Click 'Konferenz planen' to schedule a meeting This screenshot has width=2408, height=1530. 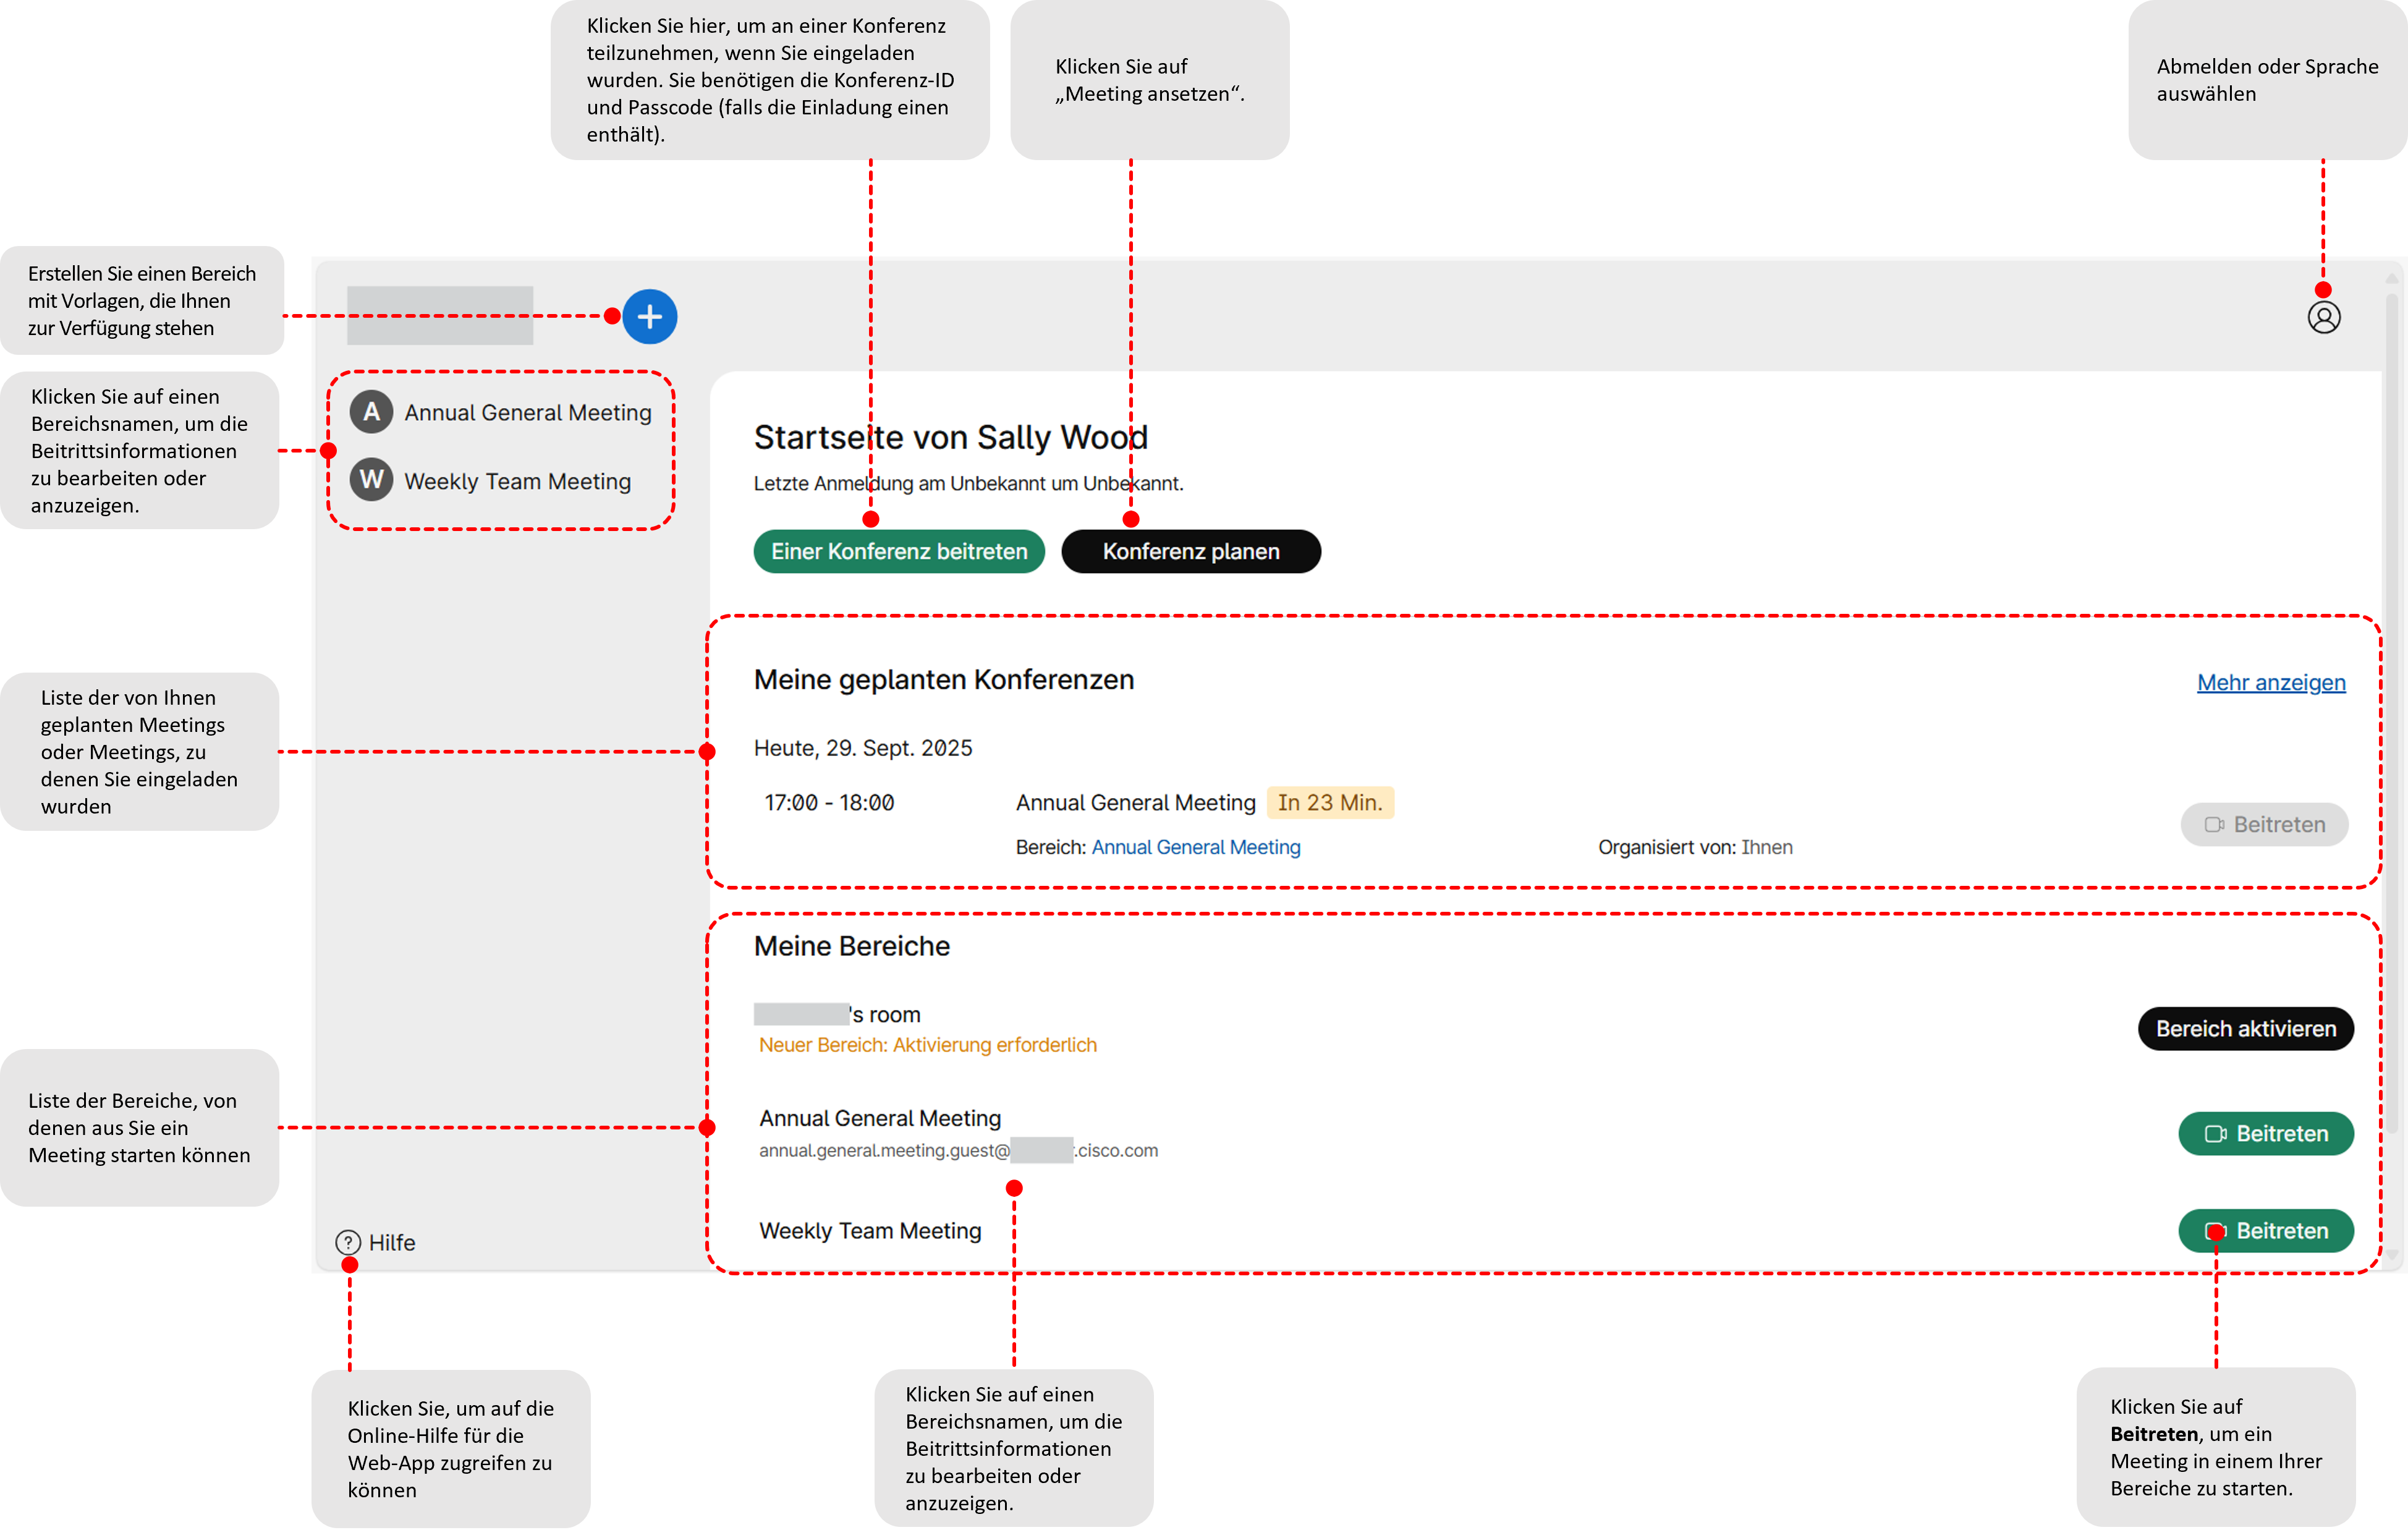[x=1190, y=551]
